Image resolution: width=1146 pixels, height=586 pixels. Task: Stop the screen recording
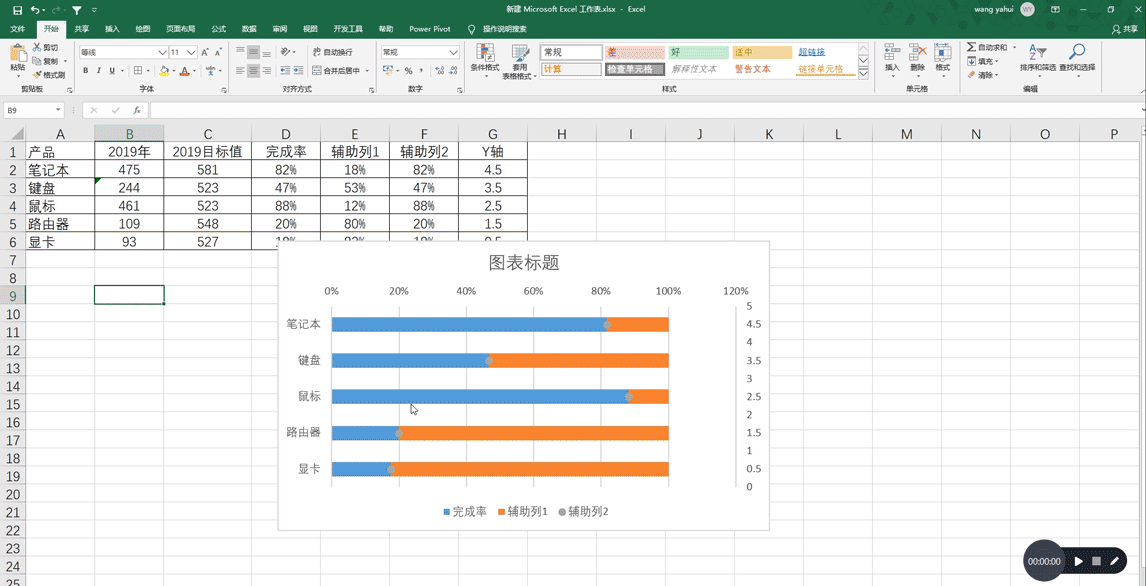click(x=1096, y=561)
